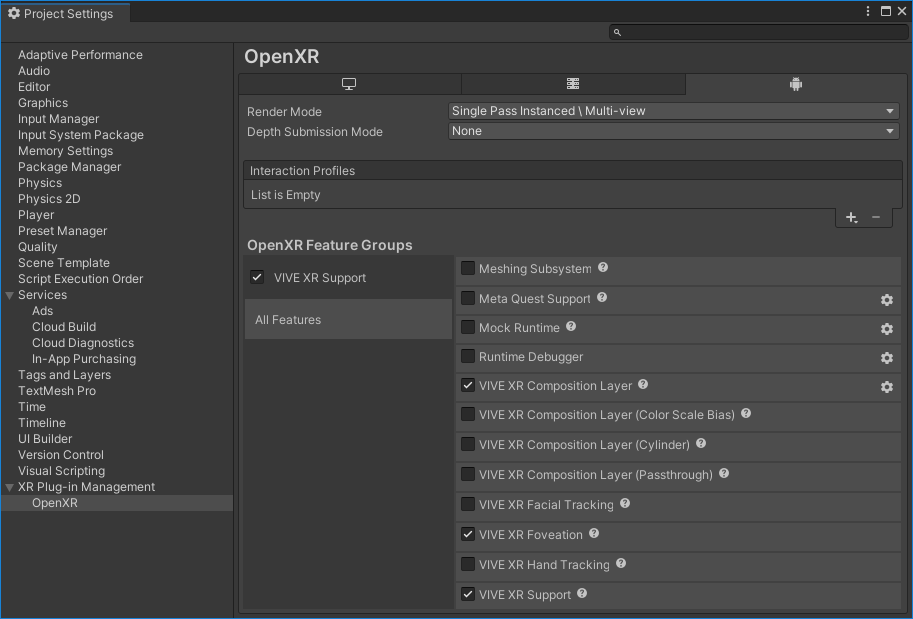Enable Composition Layer (Color Scale Bias) checkbox
913x619 pixels.
(468, 414)
